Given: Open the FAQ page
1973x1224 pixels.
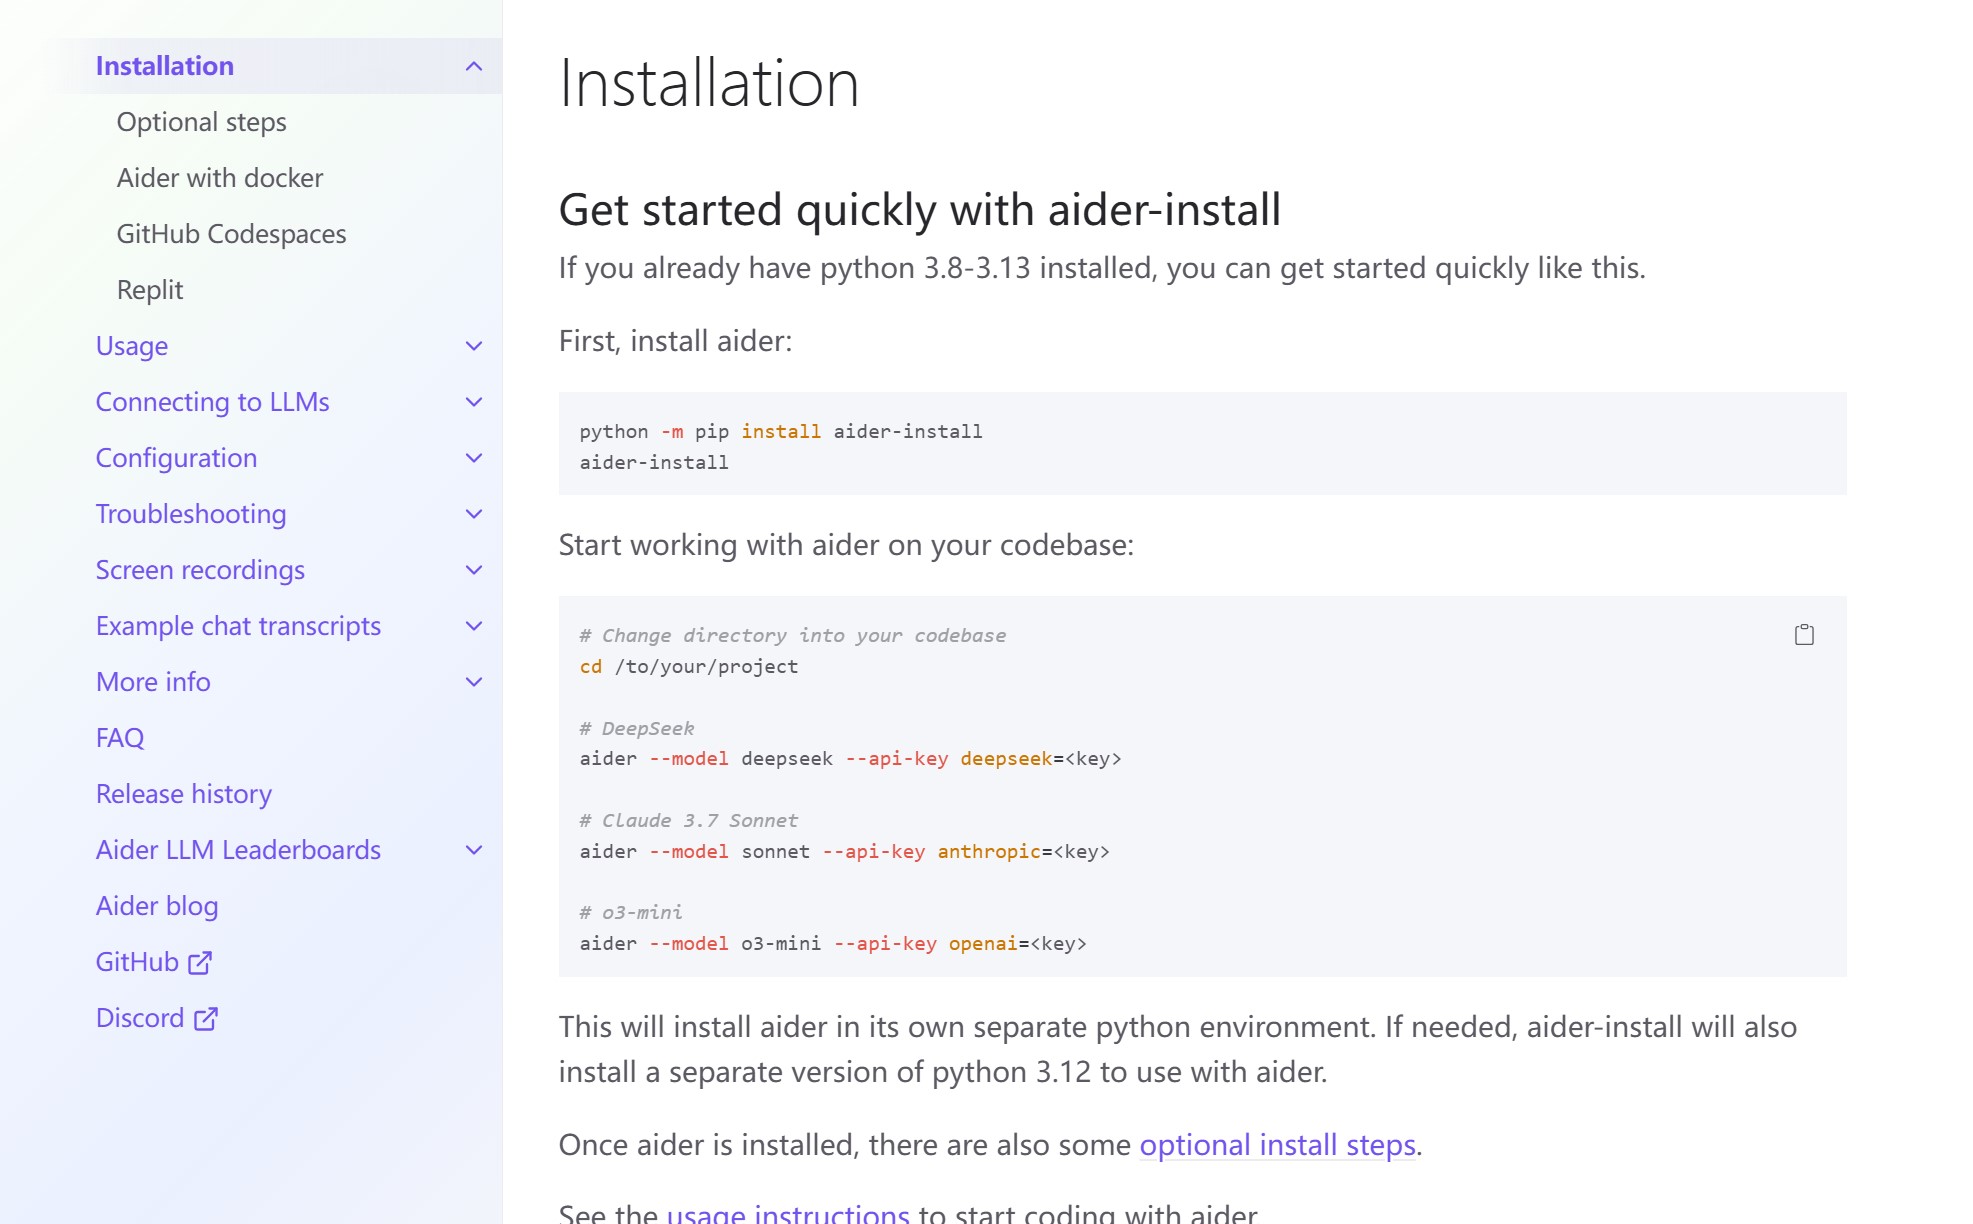Looking at the screenshot, I should coord(120,738).
